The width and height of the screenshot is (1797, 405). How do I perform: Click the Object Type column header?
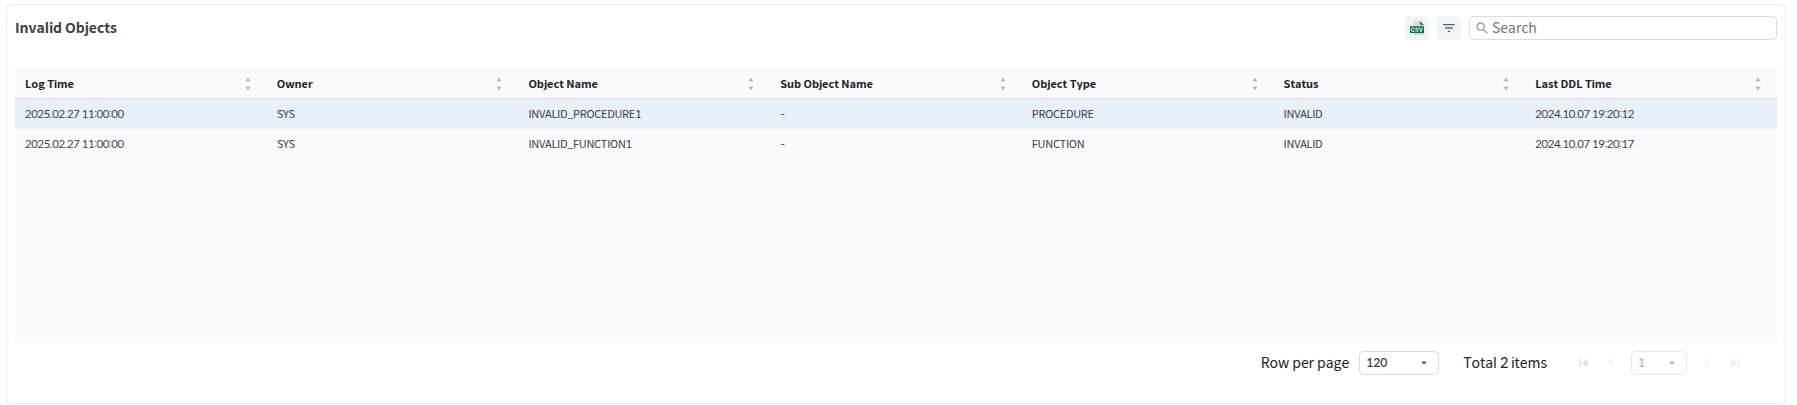click(1064, 84)
